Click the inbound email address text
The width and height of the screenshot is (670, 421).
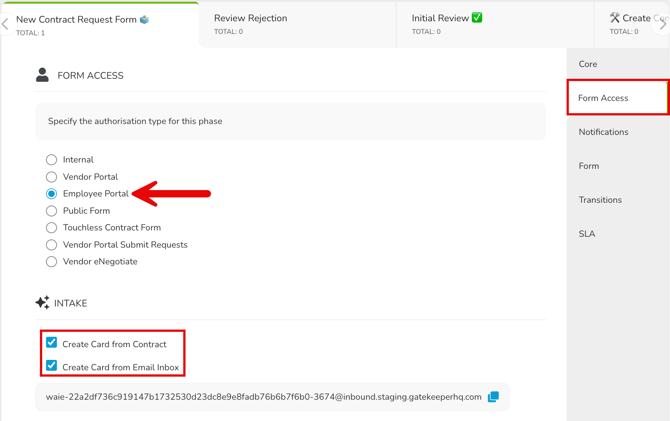tap(264, 397)
